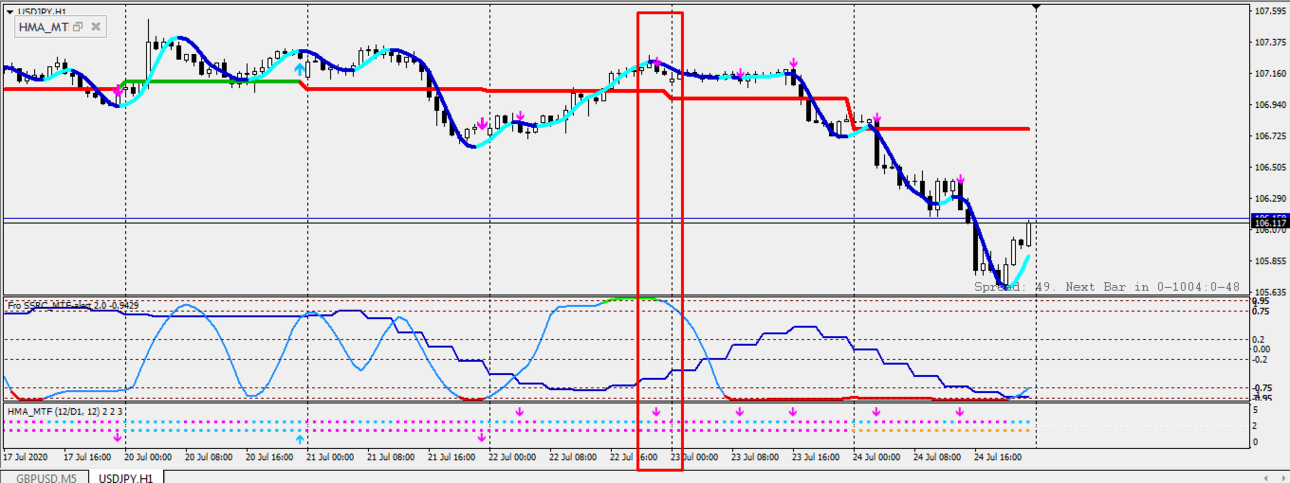Image resolution: width=1290 pixels, height=483 pixels.
Task: Click the 107.595 price axis label
Action: [x=1269, y=11]
